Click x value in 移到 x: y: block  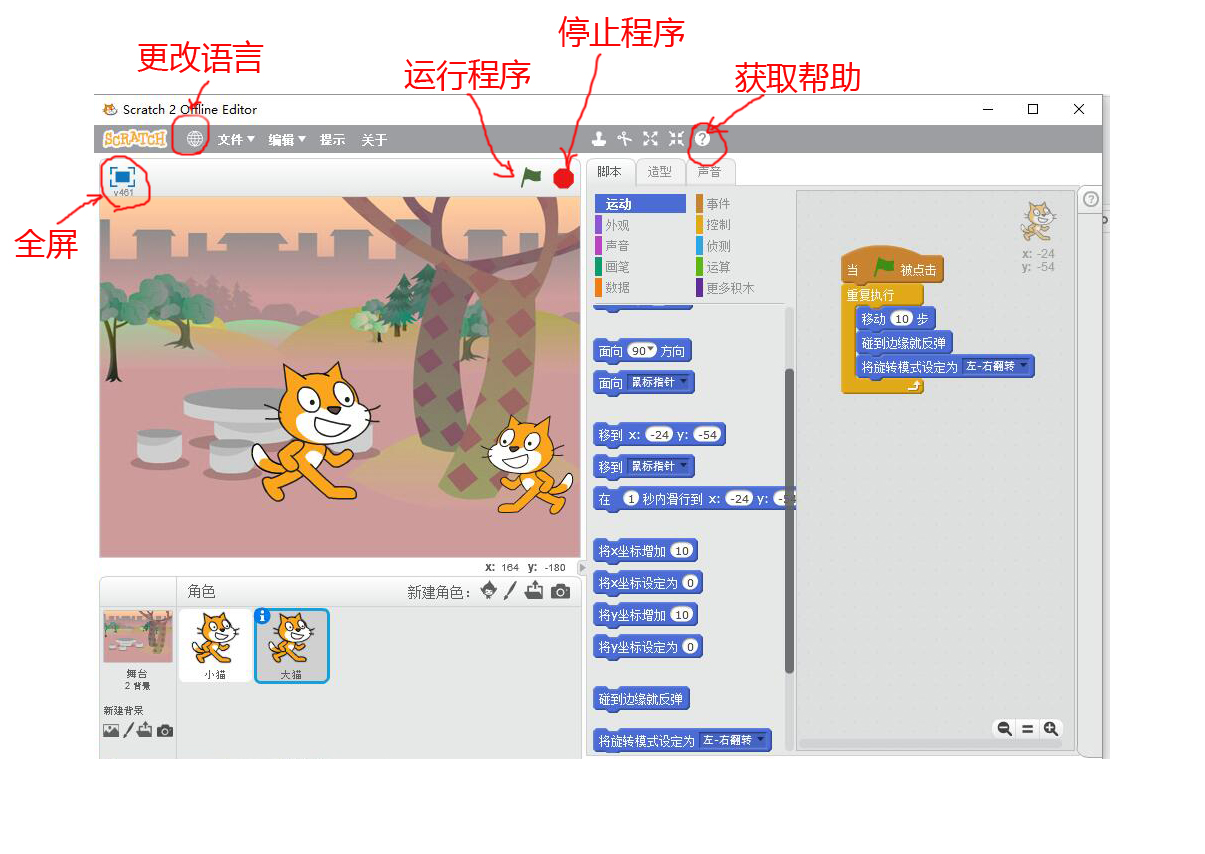click(659, 434)
